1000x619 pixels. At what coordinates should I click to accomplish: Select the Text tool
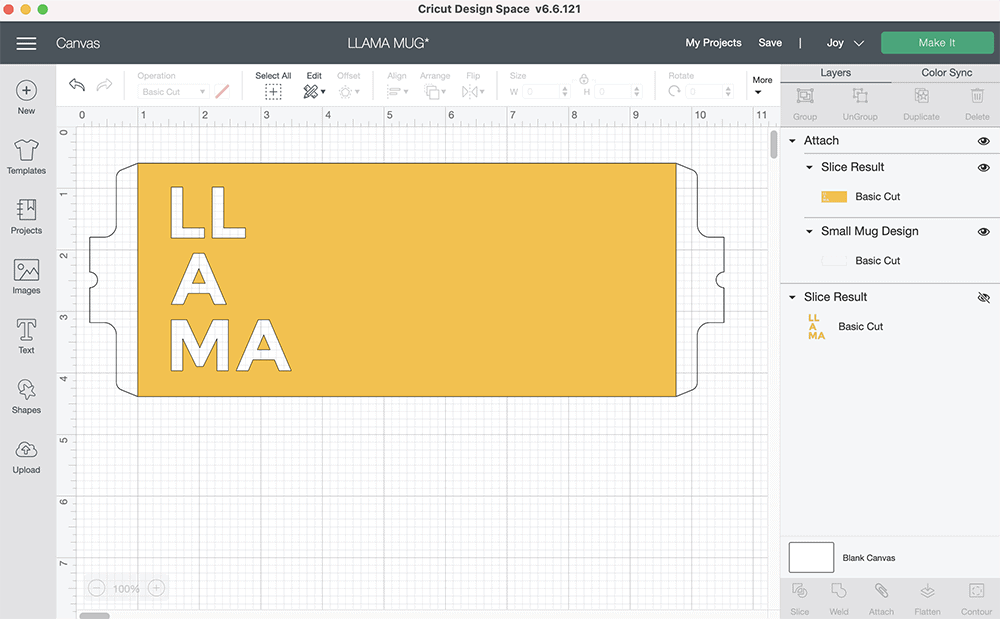26,337
